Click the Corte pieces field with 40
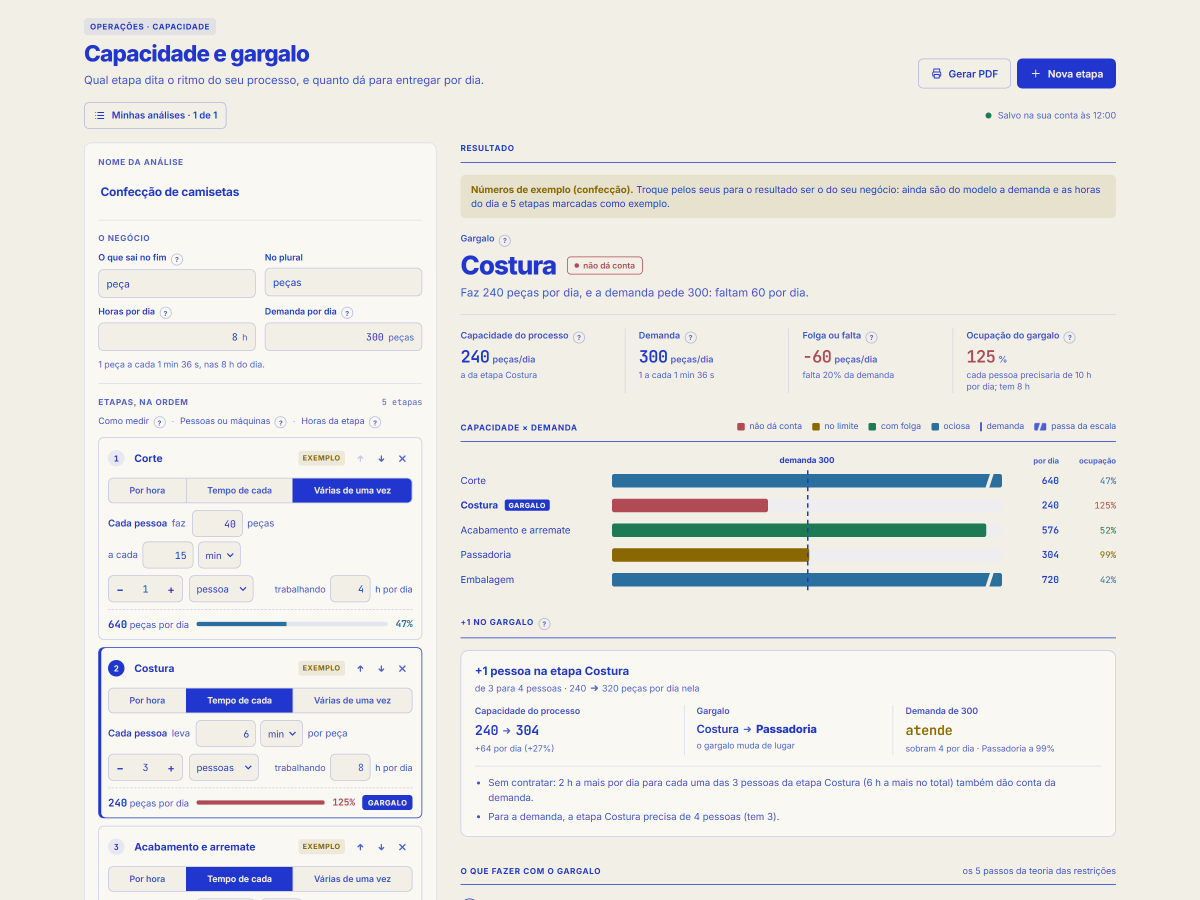This screenshot has width=1200, height=900. (217, 523)
